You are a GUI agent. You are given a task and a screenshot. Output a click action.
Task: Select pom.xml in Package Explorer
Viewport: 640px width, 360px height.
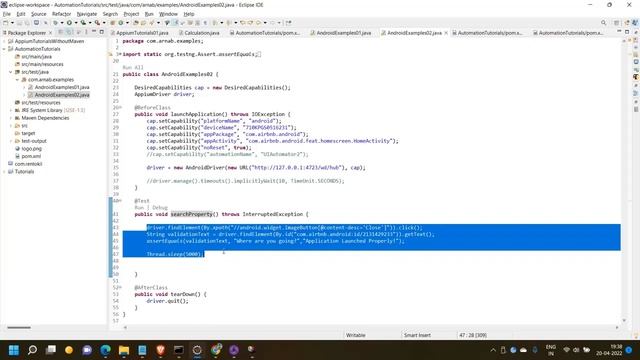coord(31,156)
